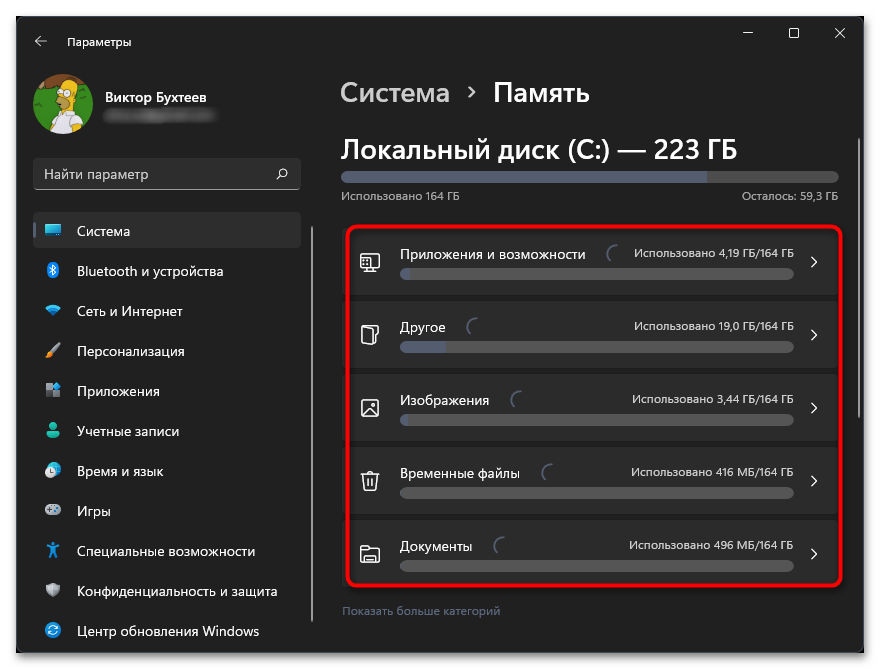This screenshot has height=669, width=880.
Task: Click the Windows Update refresh icon
Action: 53,630
